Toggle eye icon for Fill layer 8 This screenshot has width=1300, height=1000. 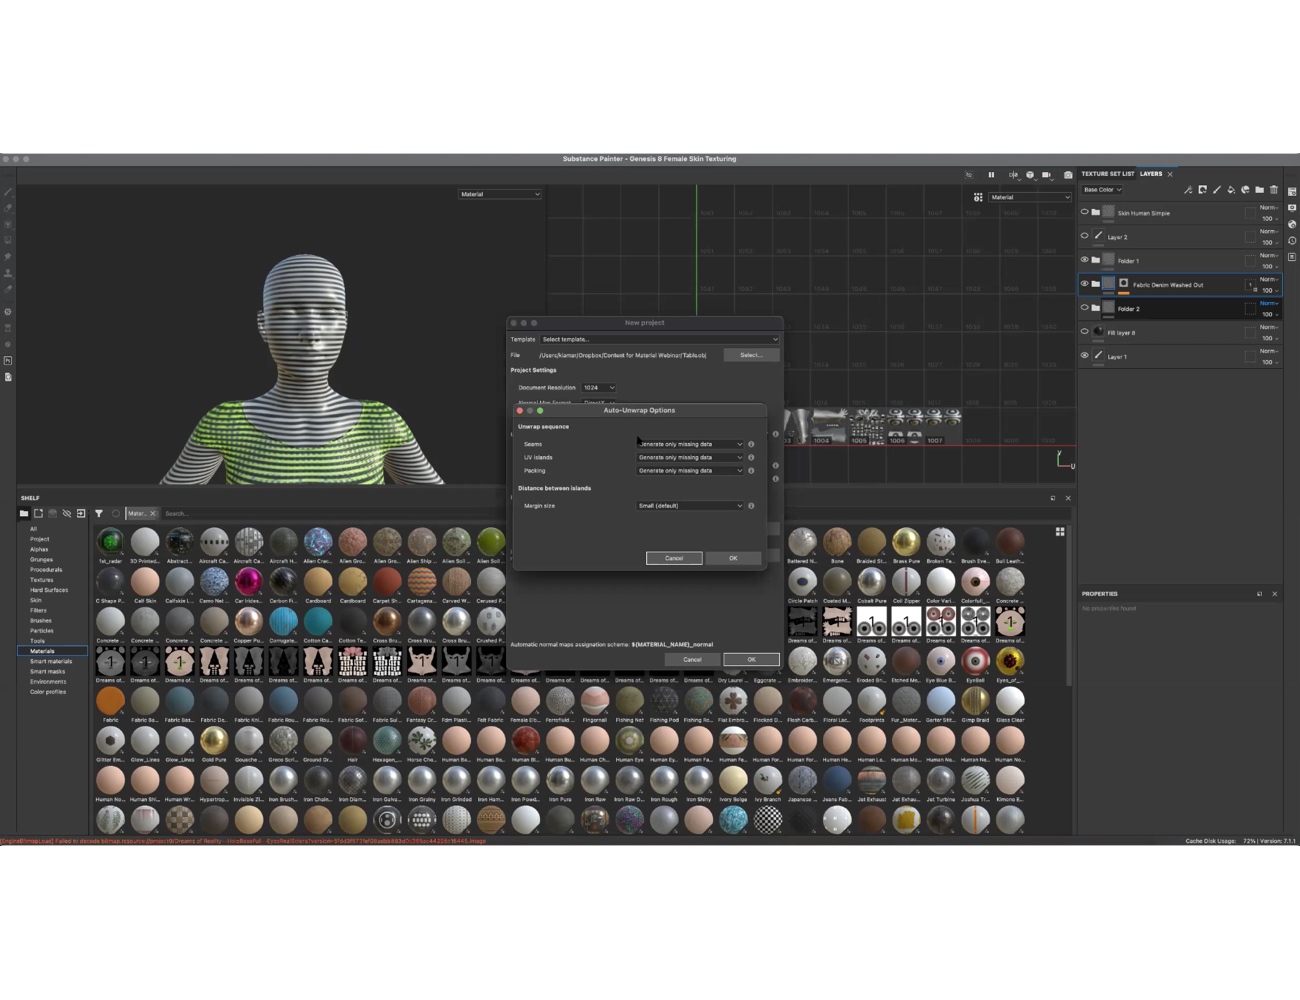point(1085,332)
